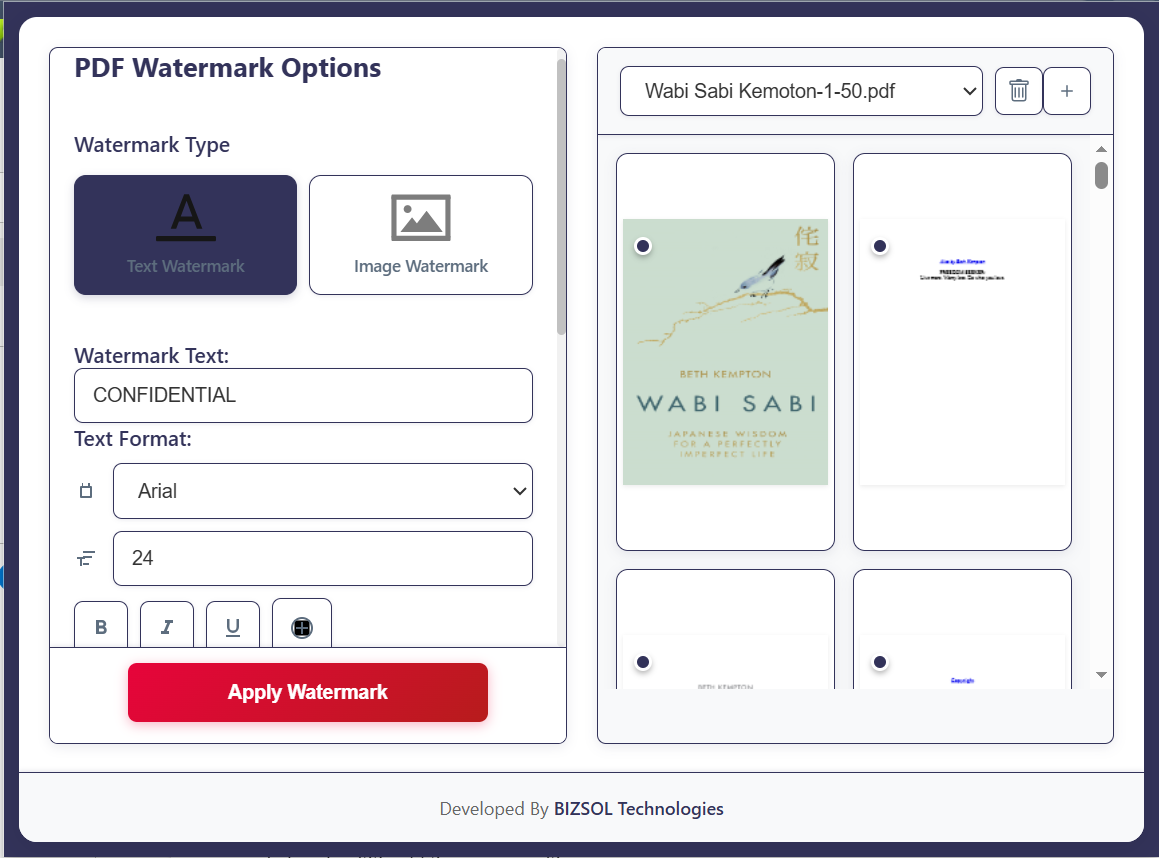
Task: Click the Watermark Text input field
Action: [x=303, y=395]
